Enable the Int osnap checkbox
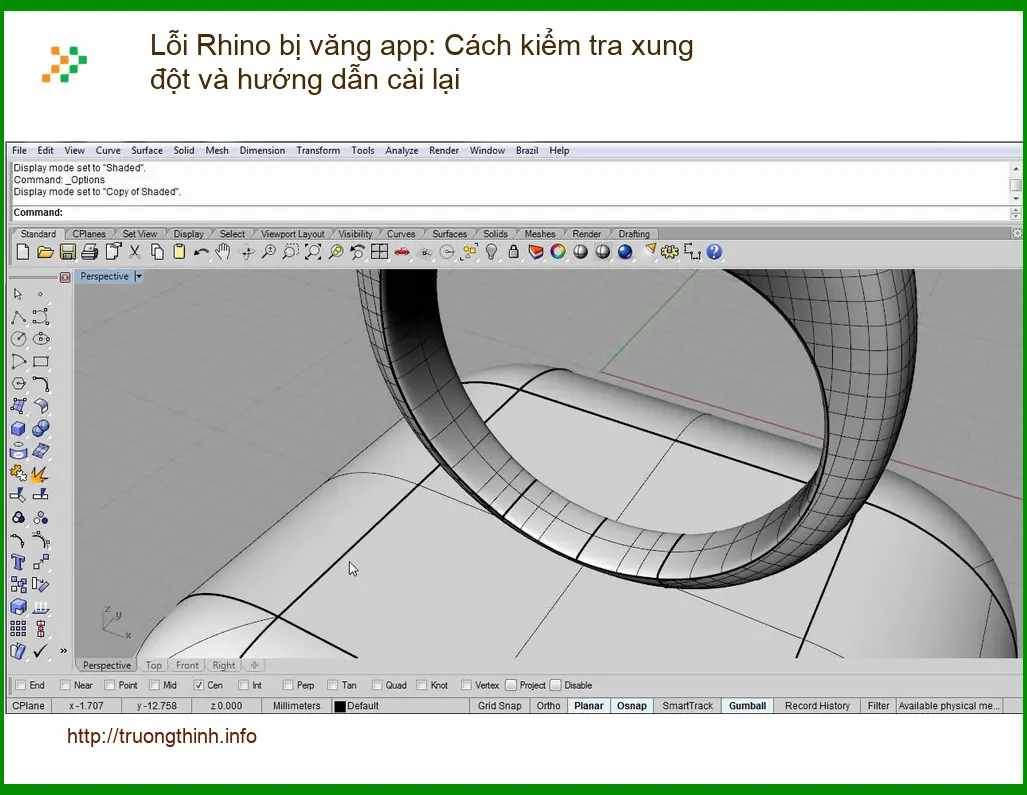 pos(243,685)
